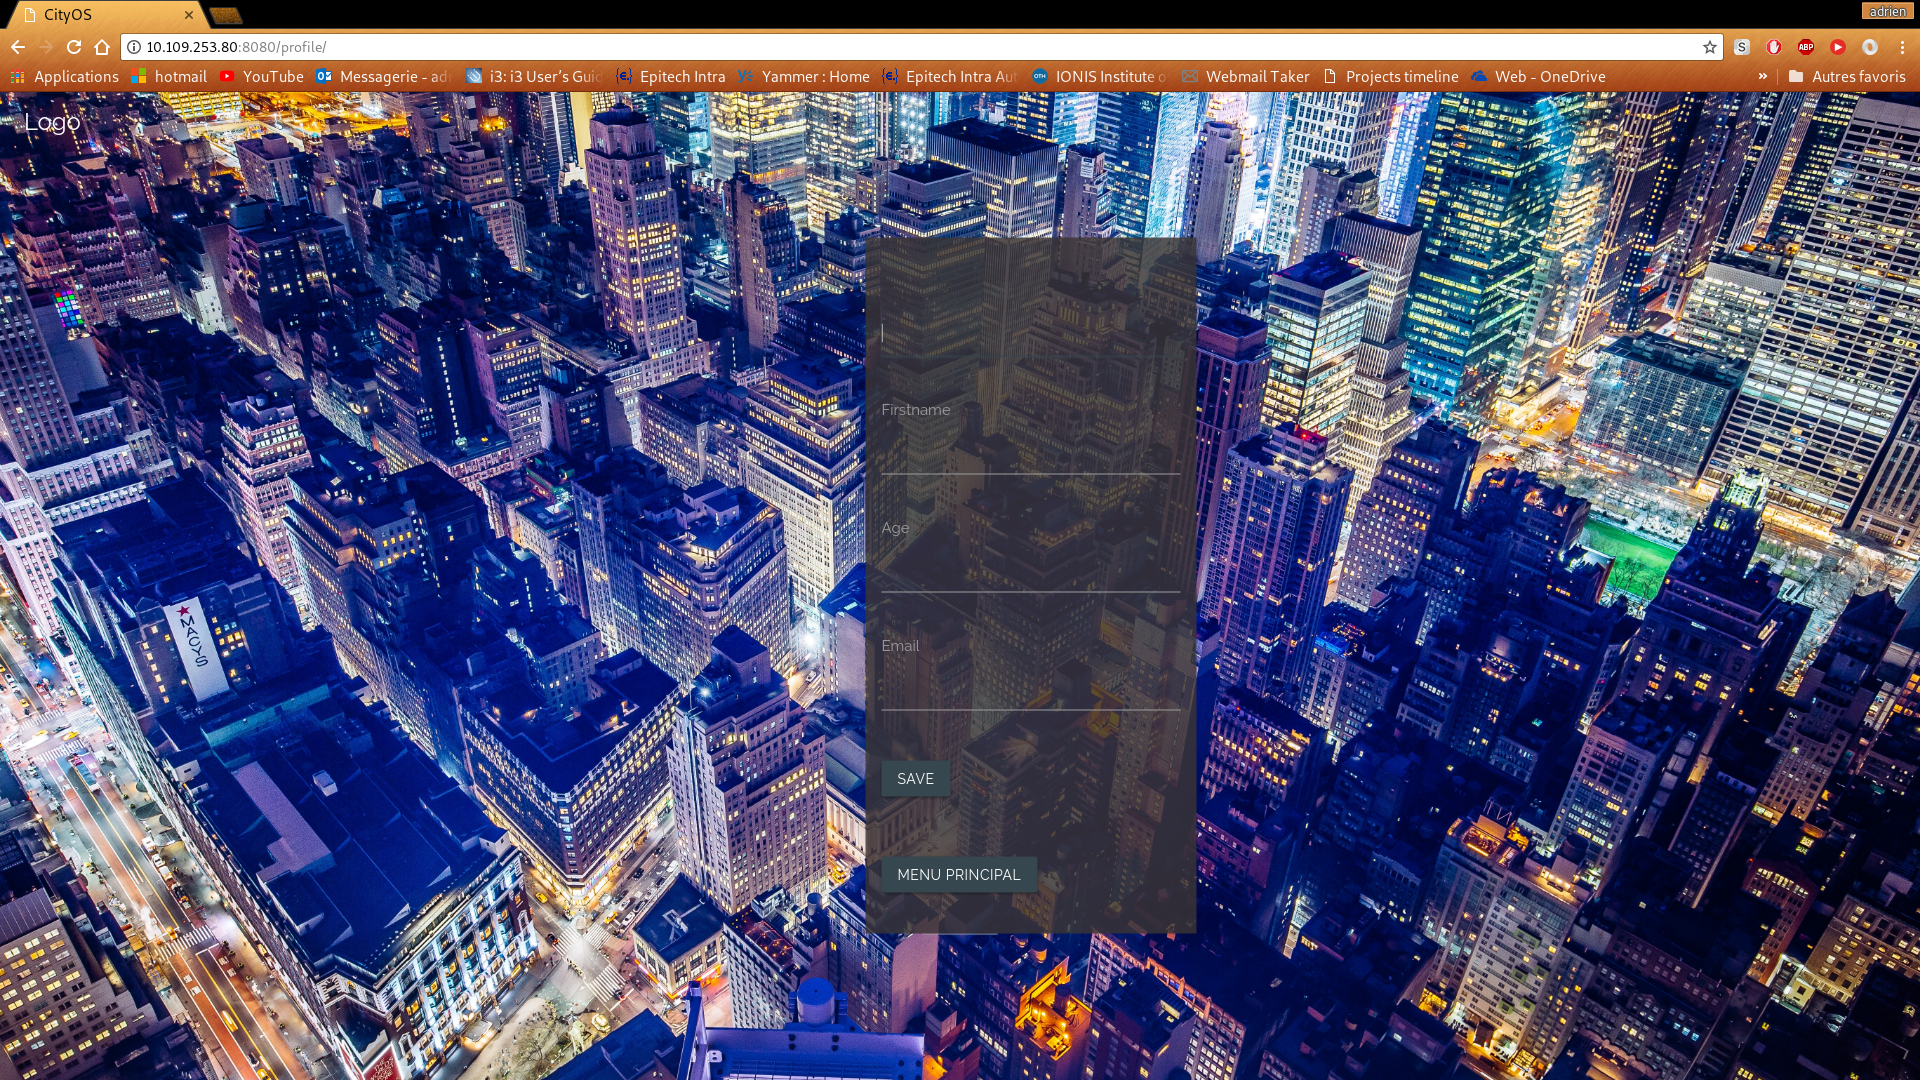Click the SAVE button

tap(915, 779)
